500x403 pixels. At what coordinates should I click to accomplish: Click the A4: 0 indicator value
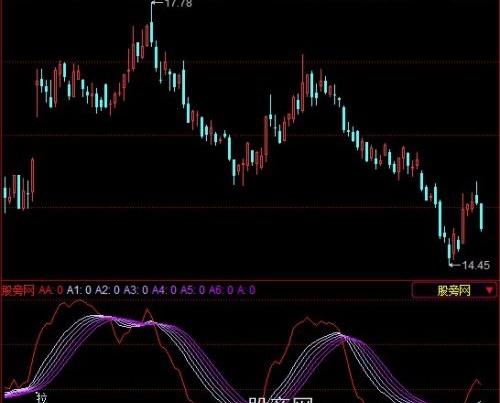pyautogui.click(x=164, y=290)
